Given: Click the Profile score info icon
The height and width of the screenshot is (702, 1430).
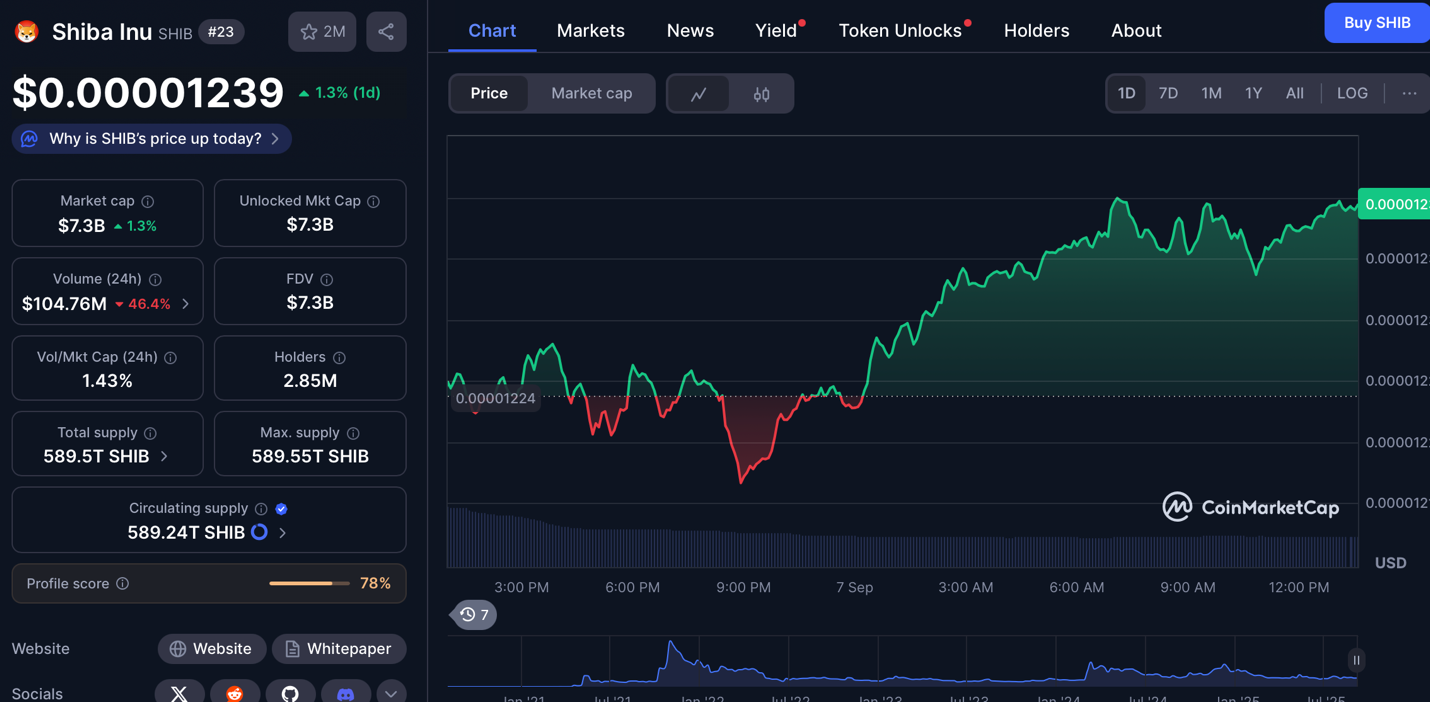Looking at the screenshot, I should (122, 583).
